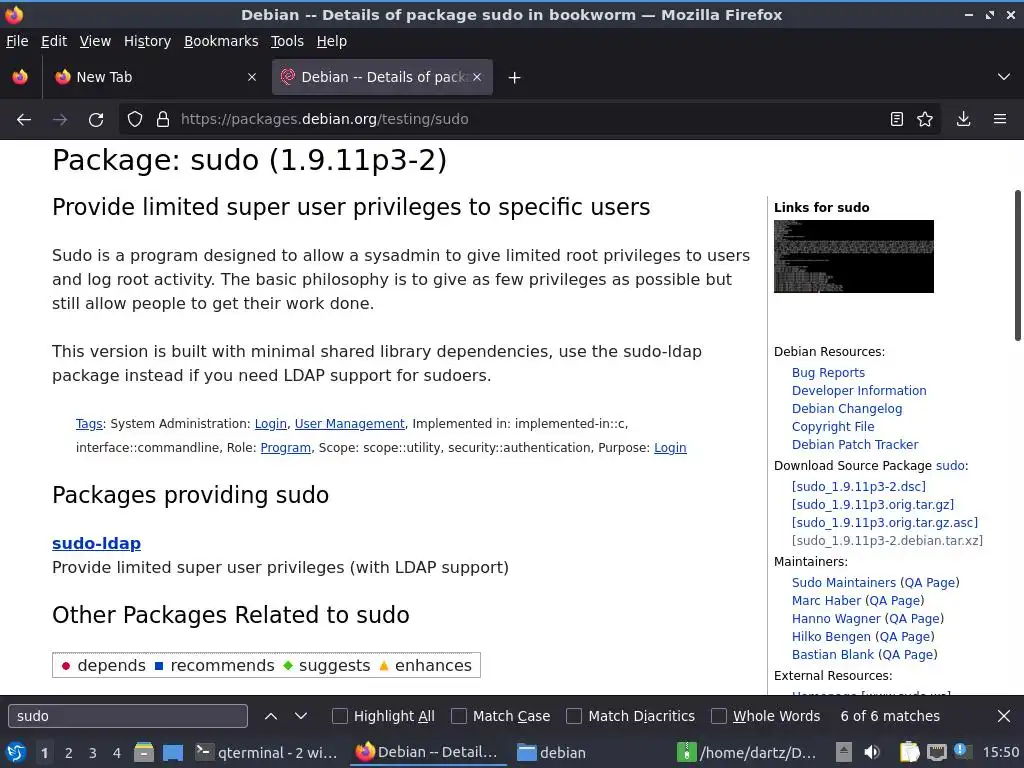Open the History menu
The height and width of the screenshot is (768, 1024).
tap(148, 41)
